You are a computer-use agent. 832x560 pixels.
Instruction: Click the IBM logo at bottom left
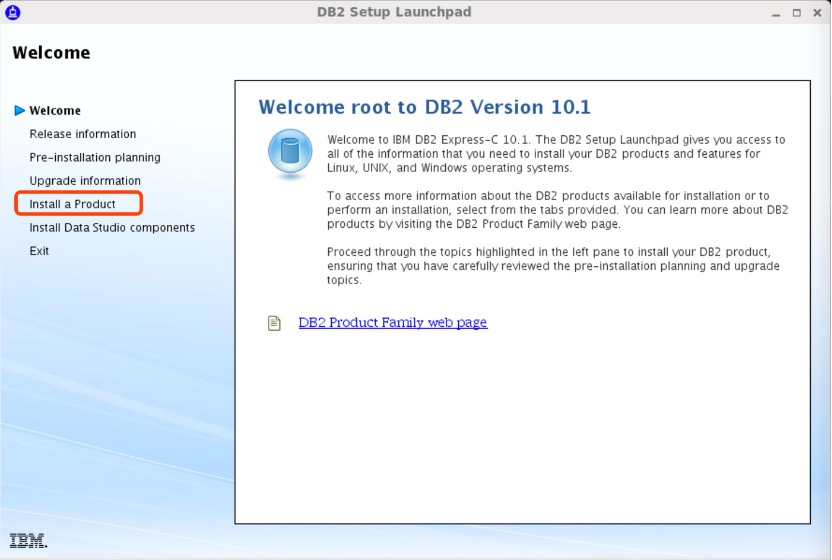tap(28, 540)
